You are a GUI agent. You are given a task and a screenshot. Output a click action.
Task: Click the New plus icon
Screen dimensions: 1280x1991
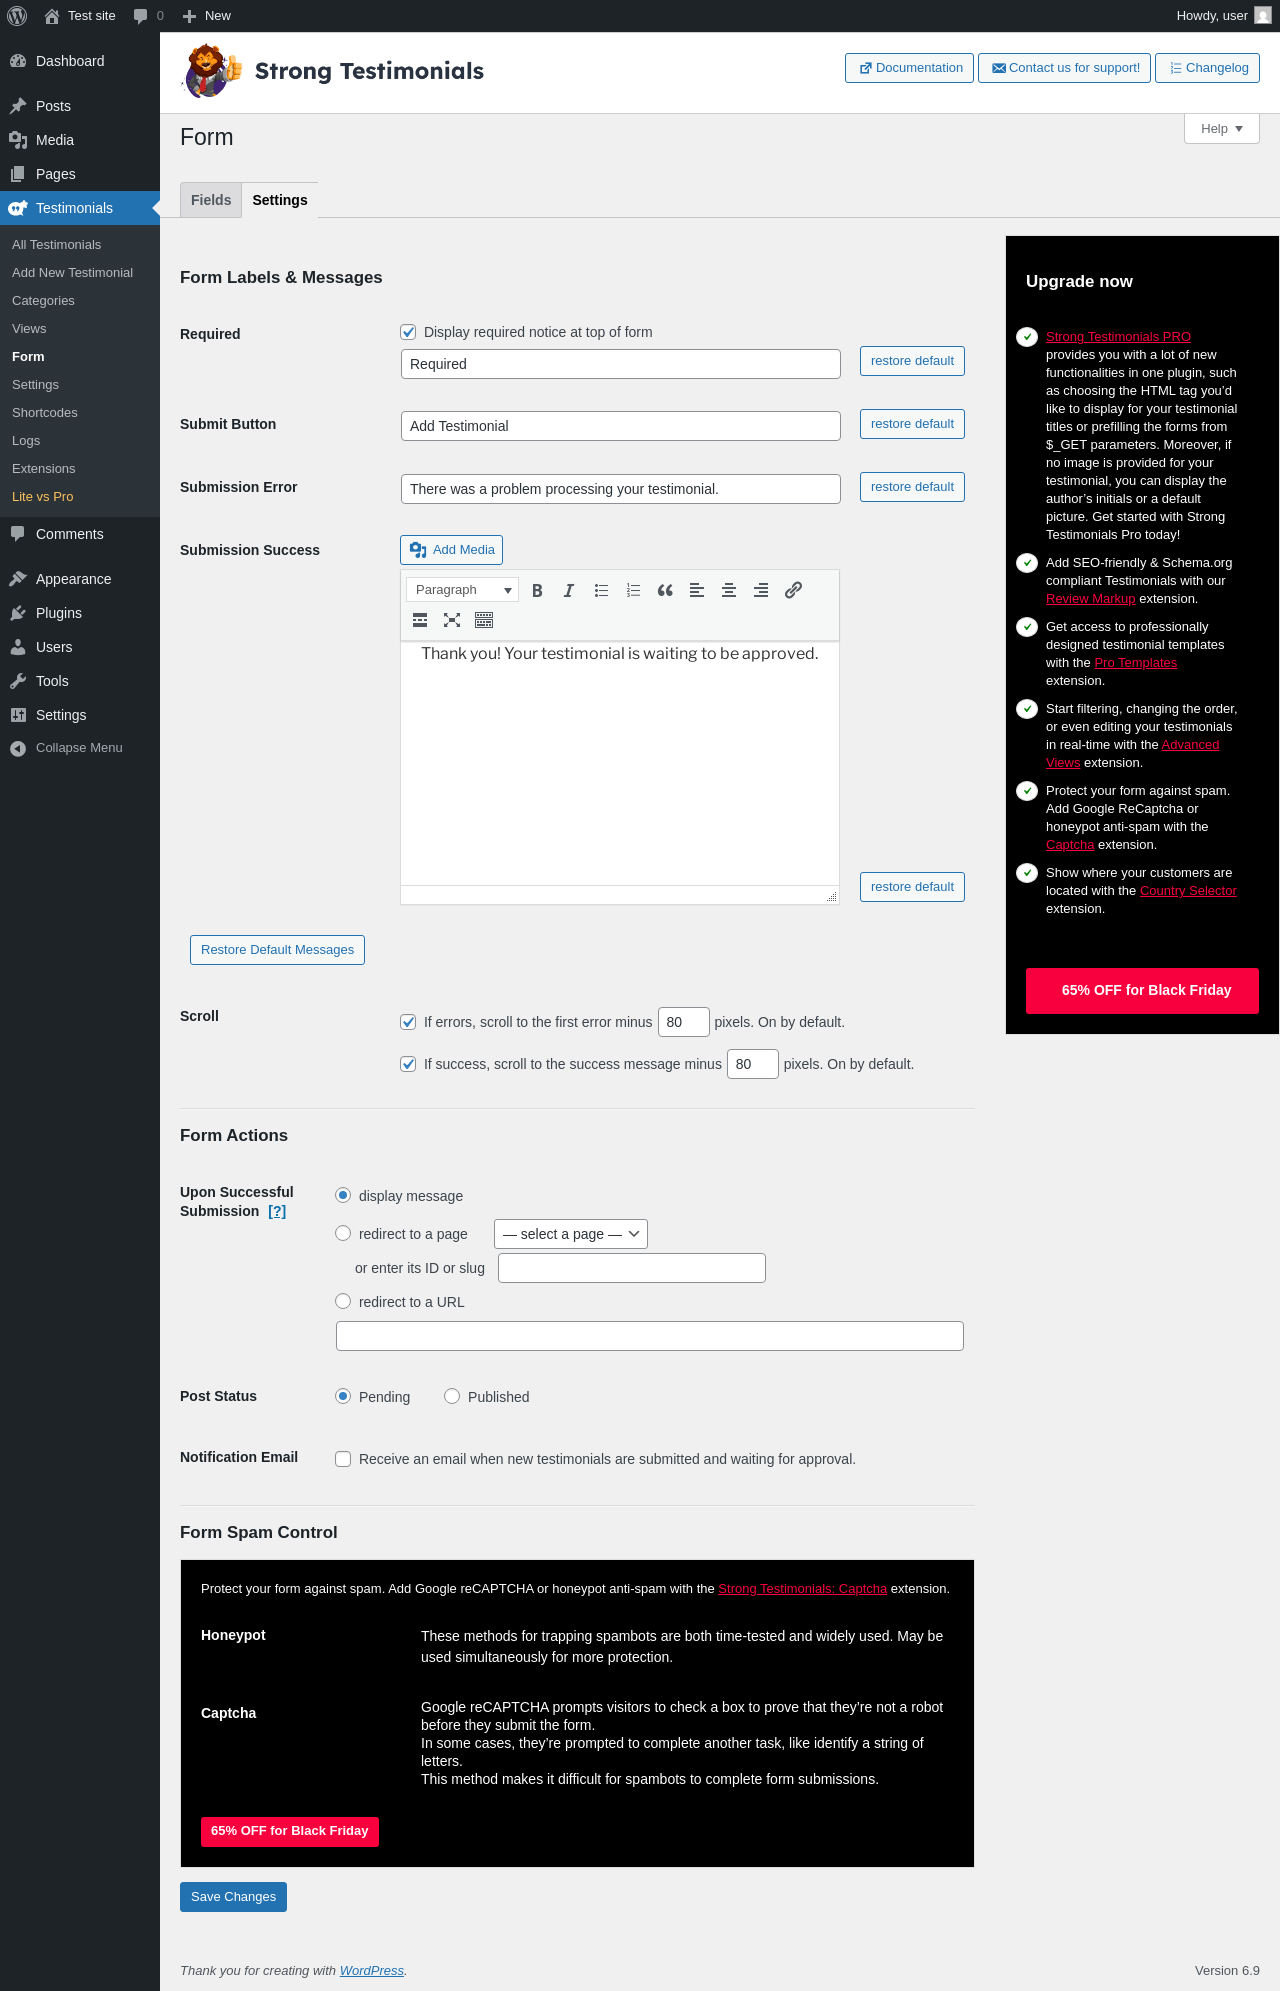coord(189,16)
